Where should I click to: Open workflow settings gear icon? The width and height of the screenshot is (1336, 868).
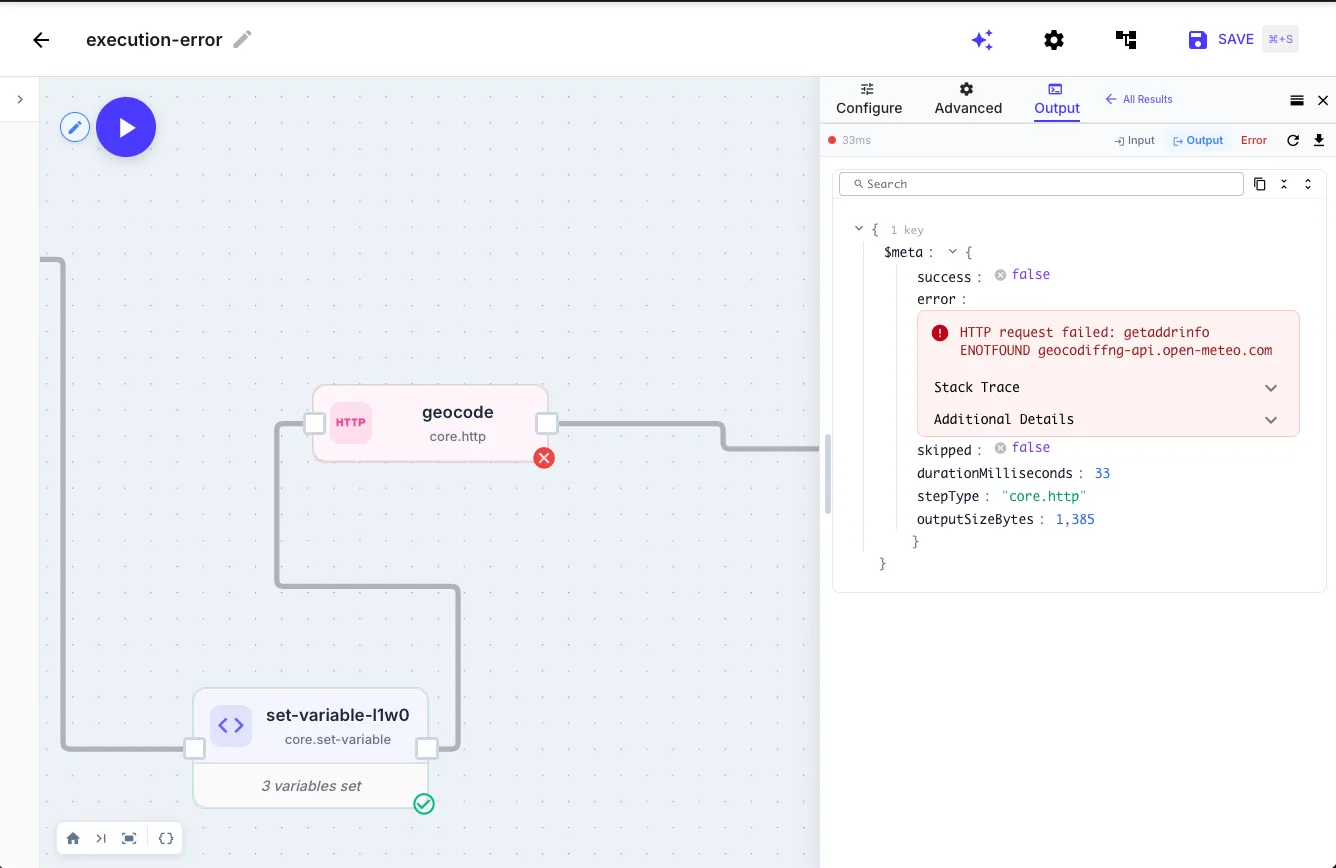1054,40
